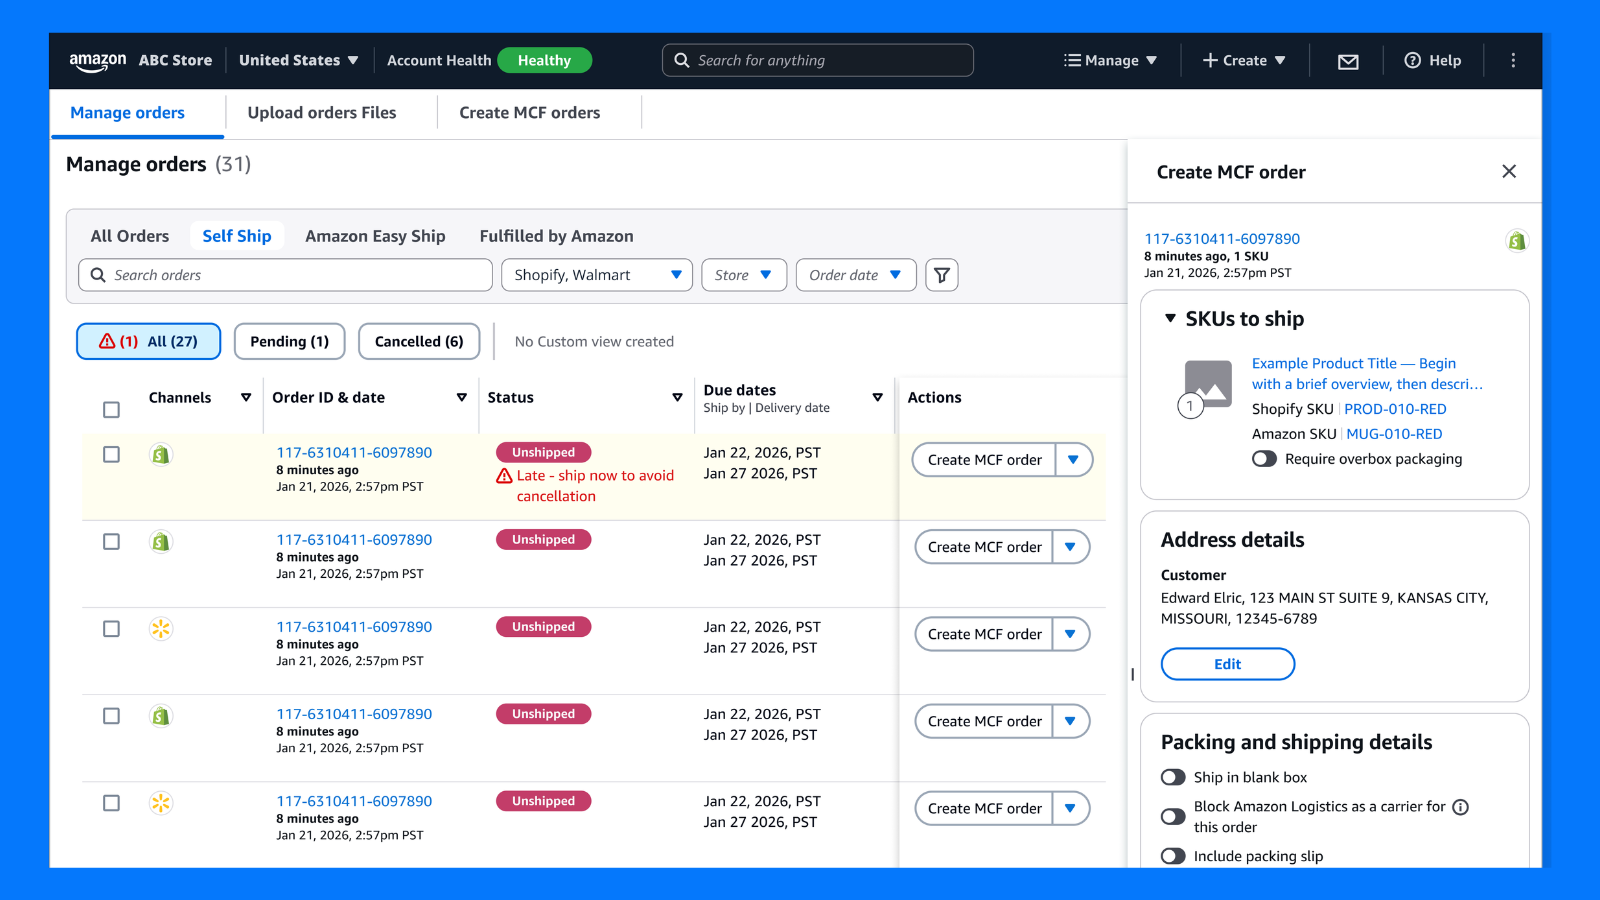Click the Manage list icon in header
This screenshot has width=1600, height=900.
pos(1072,61)
